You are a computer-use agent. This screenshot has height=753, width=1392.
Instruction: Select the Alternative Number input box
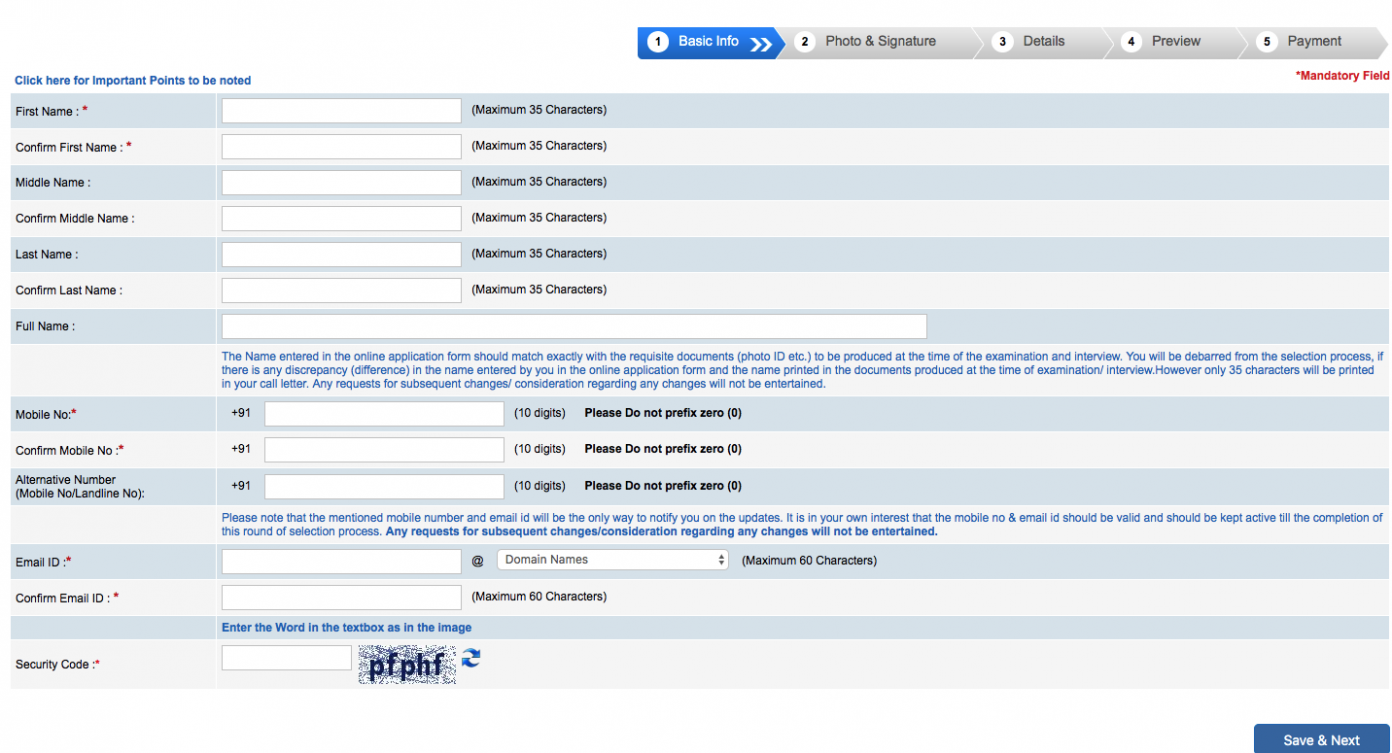click(x=384, y=486)
